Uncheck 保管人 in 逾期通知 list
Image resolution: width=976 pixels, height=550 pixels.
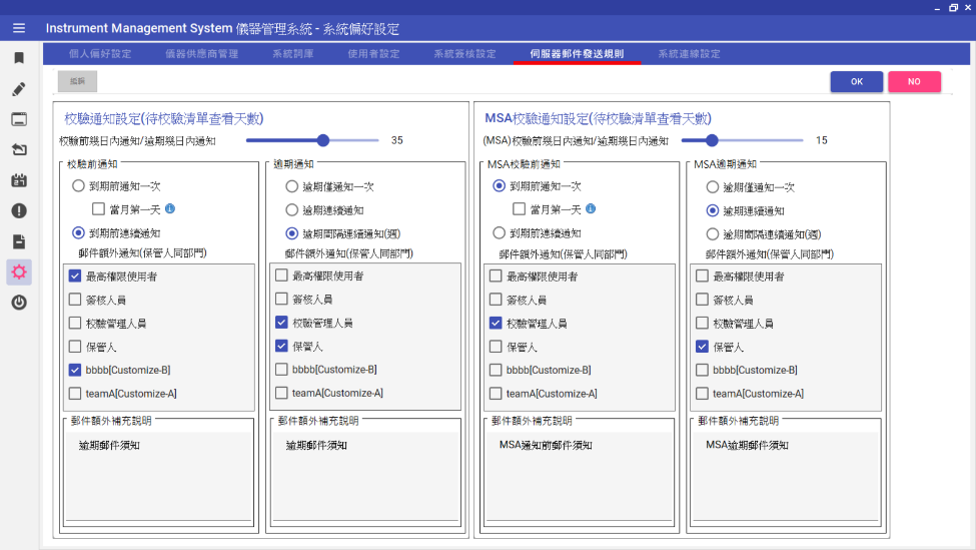point(282,346)
